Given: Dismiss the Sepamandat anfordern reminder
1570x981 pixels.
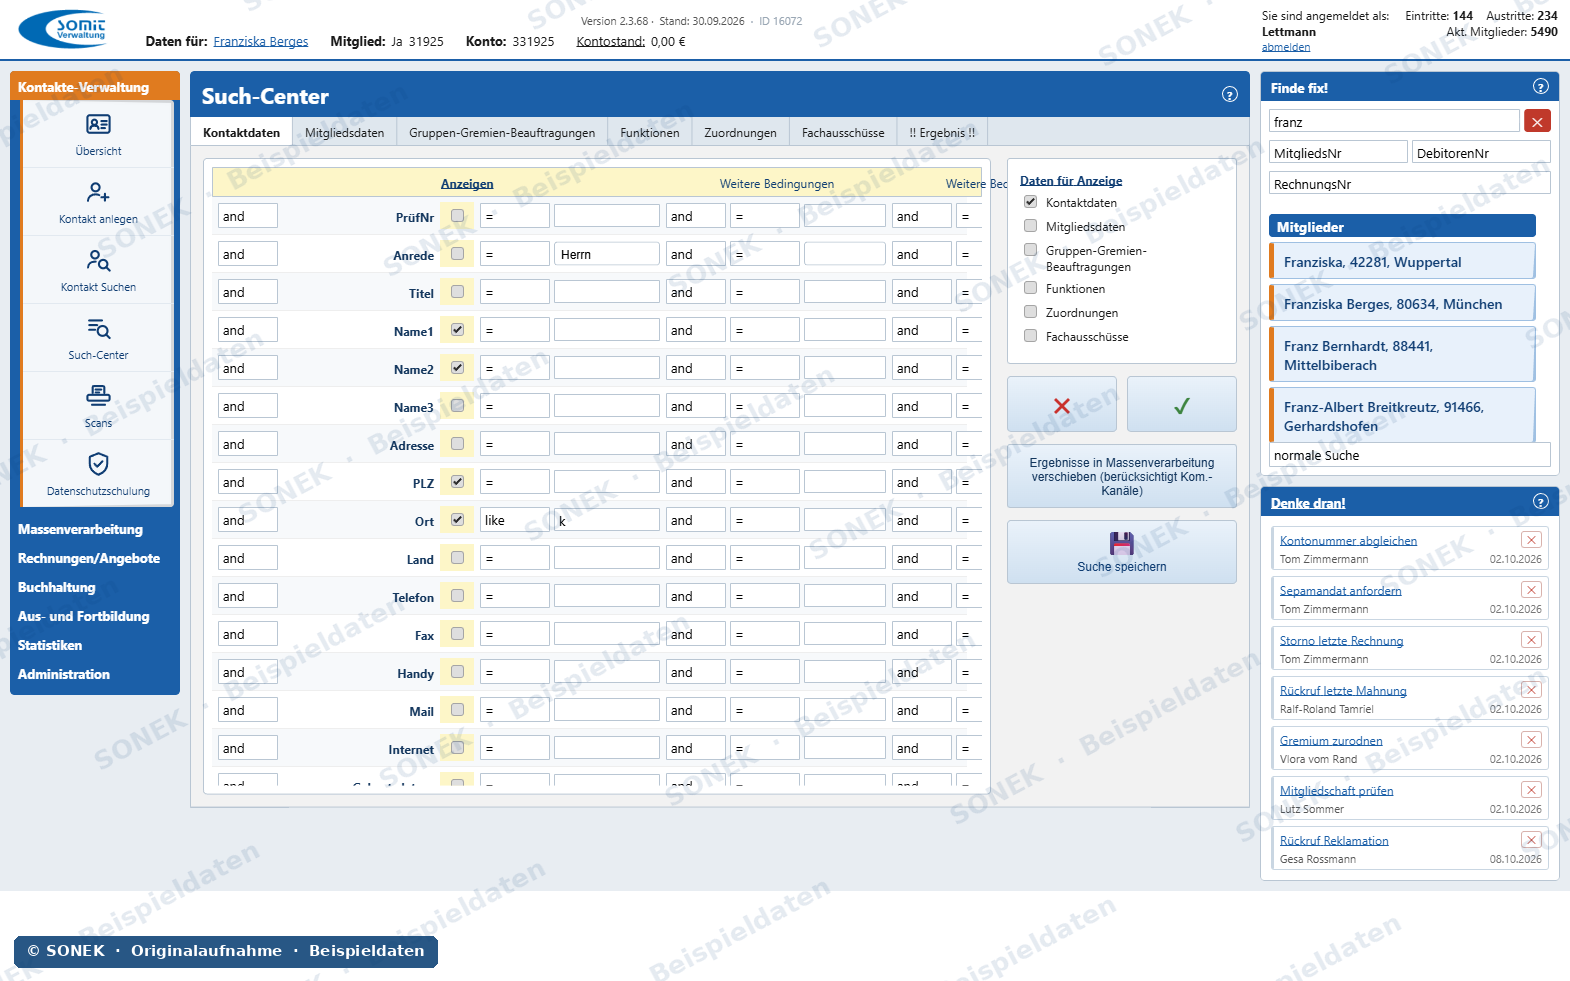Looking at the screenshot, I should click(x=1531, y=590).
